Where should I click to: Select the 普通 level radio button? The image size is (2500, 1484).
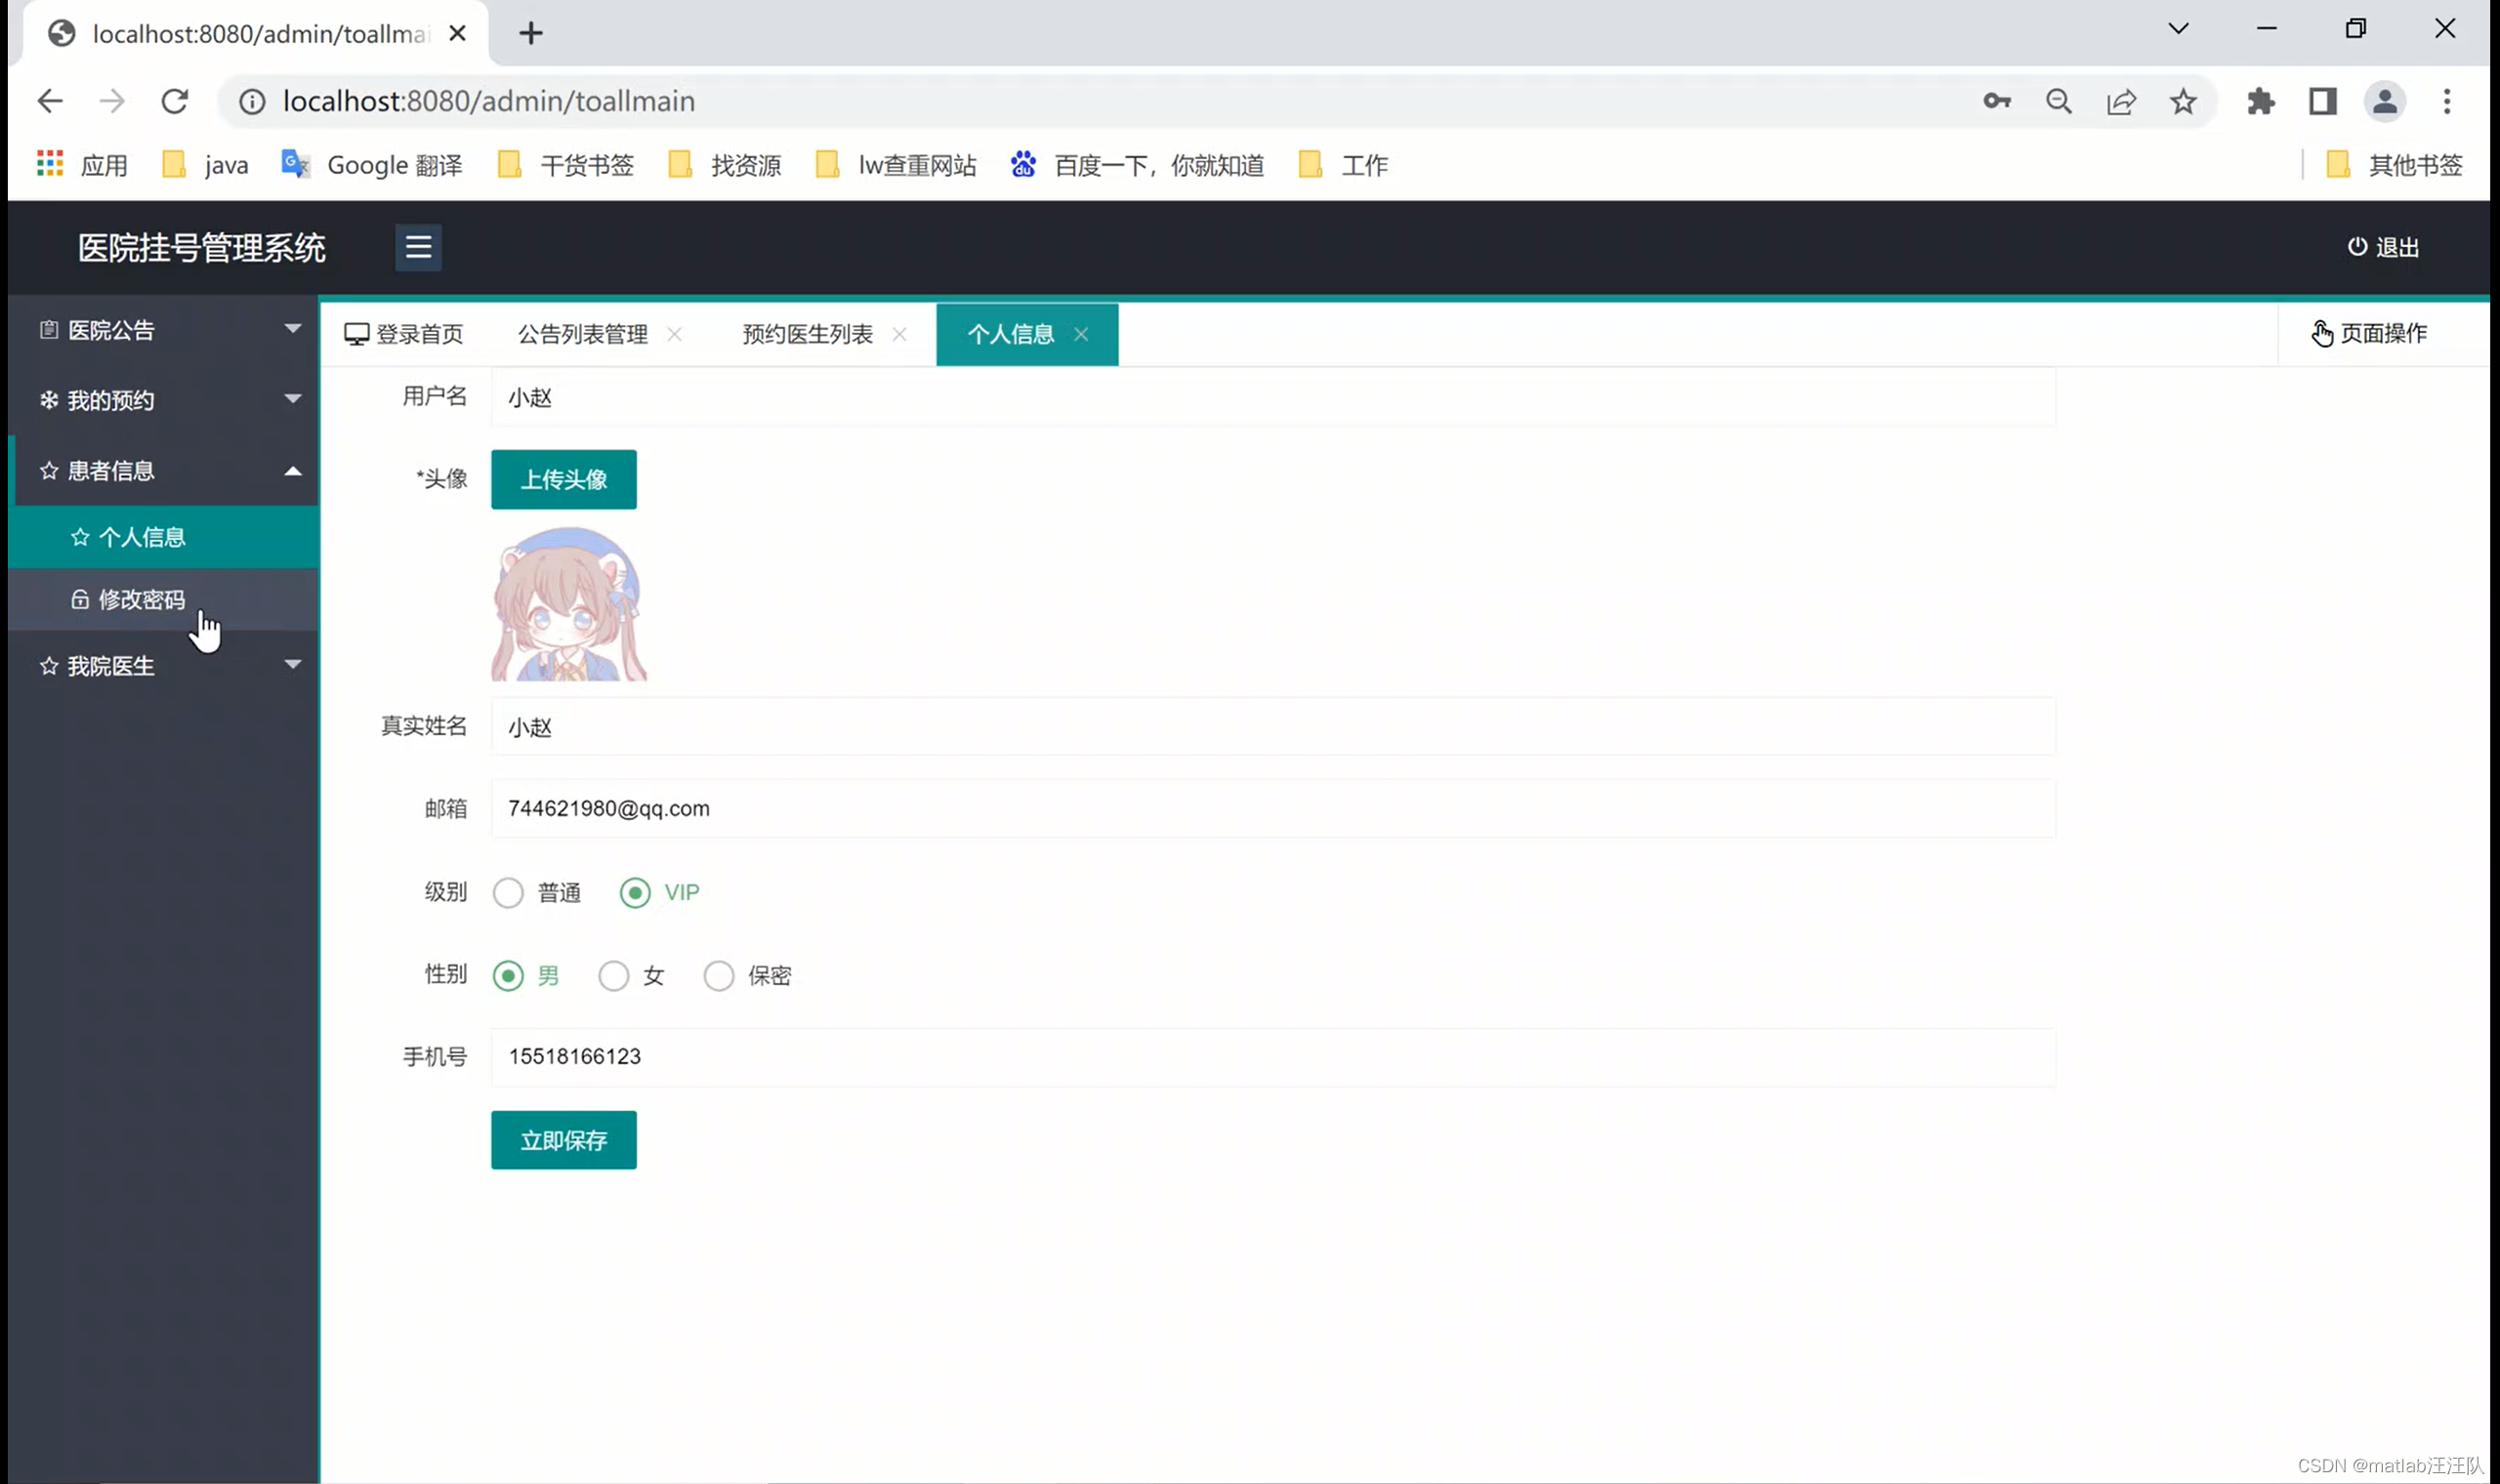click(508, 892)
